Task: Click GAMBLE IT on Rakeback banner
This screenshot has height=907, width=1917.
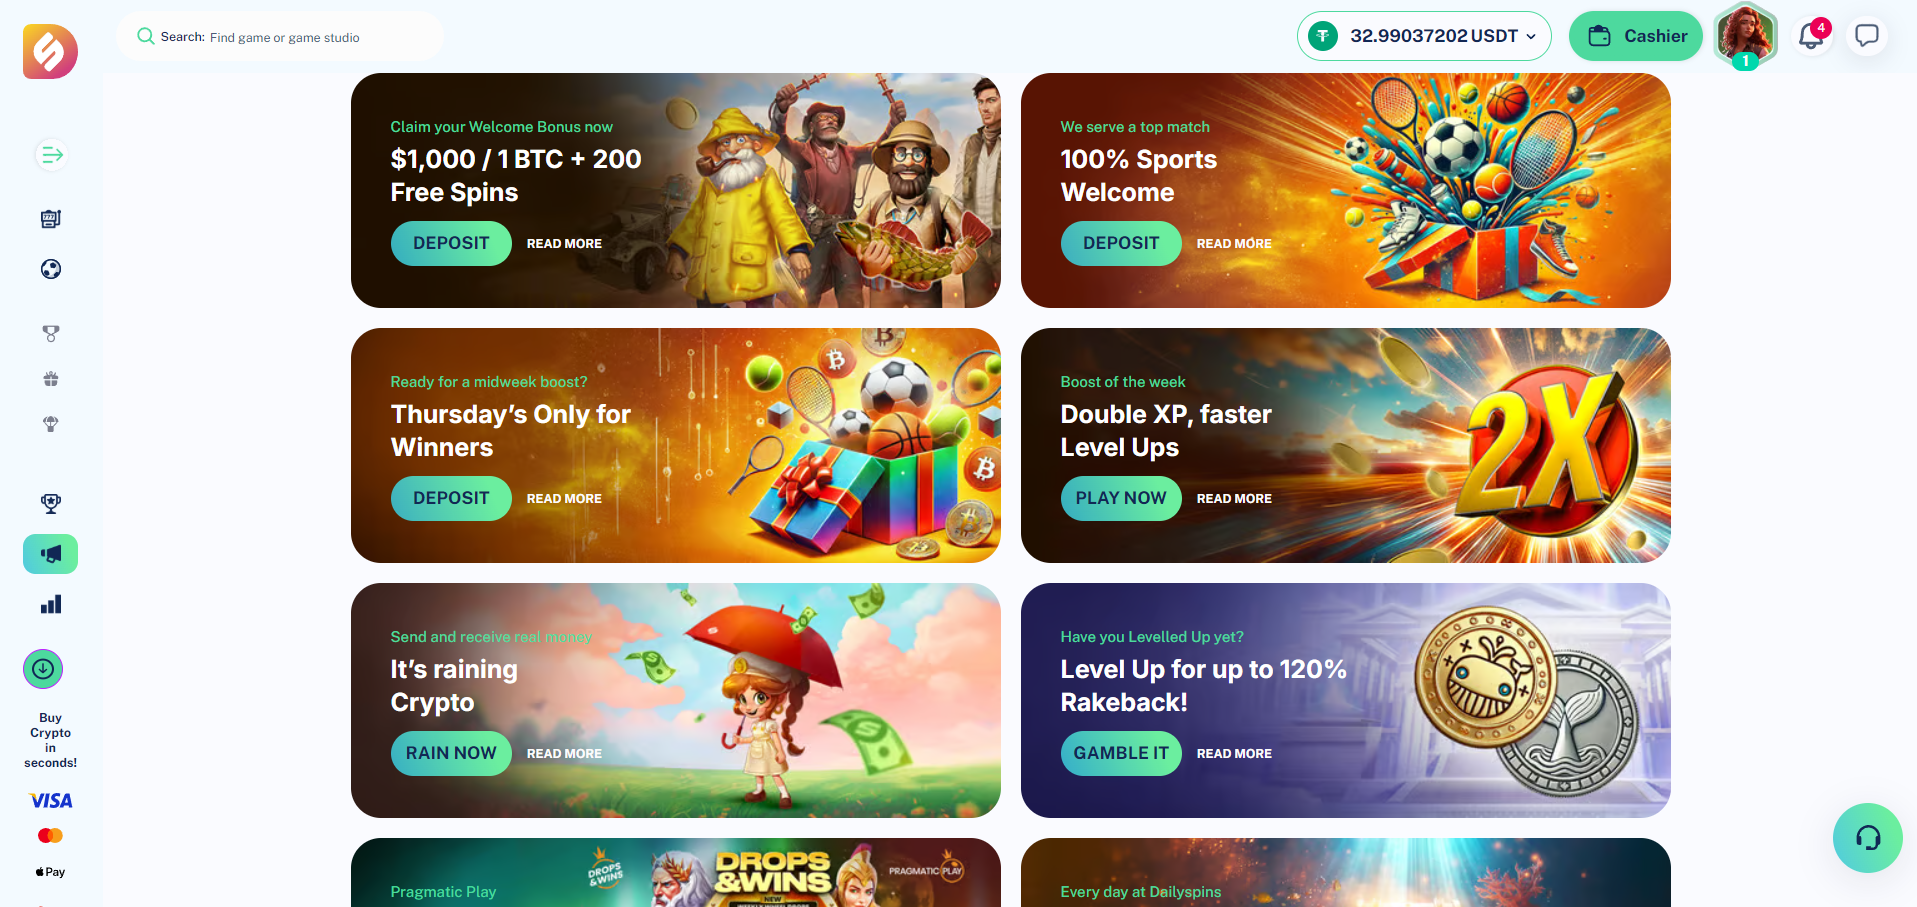Action: pos(1121,753)
